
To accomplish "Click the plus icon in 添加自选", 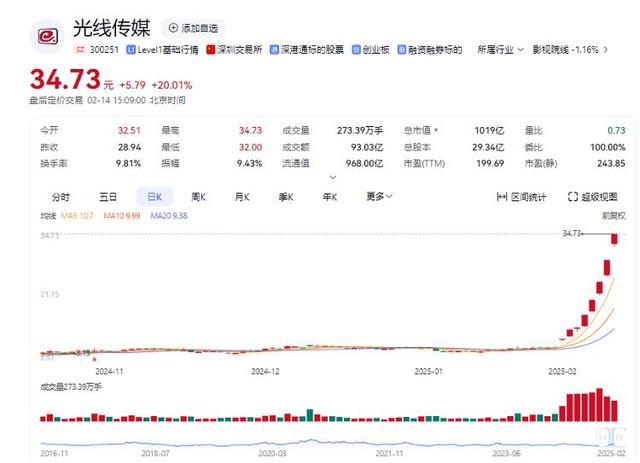I will pos(173,28).
